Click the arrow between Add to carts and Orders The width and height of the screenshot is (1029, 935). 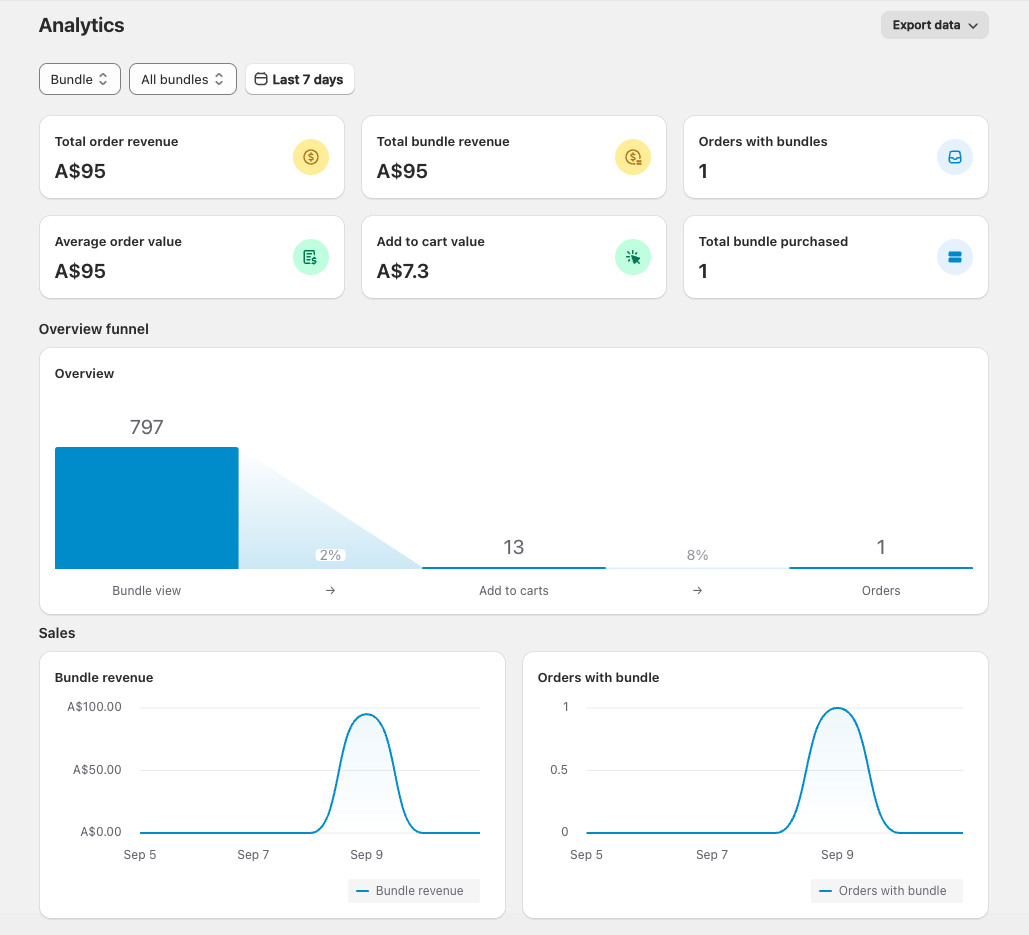[697, 591]
